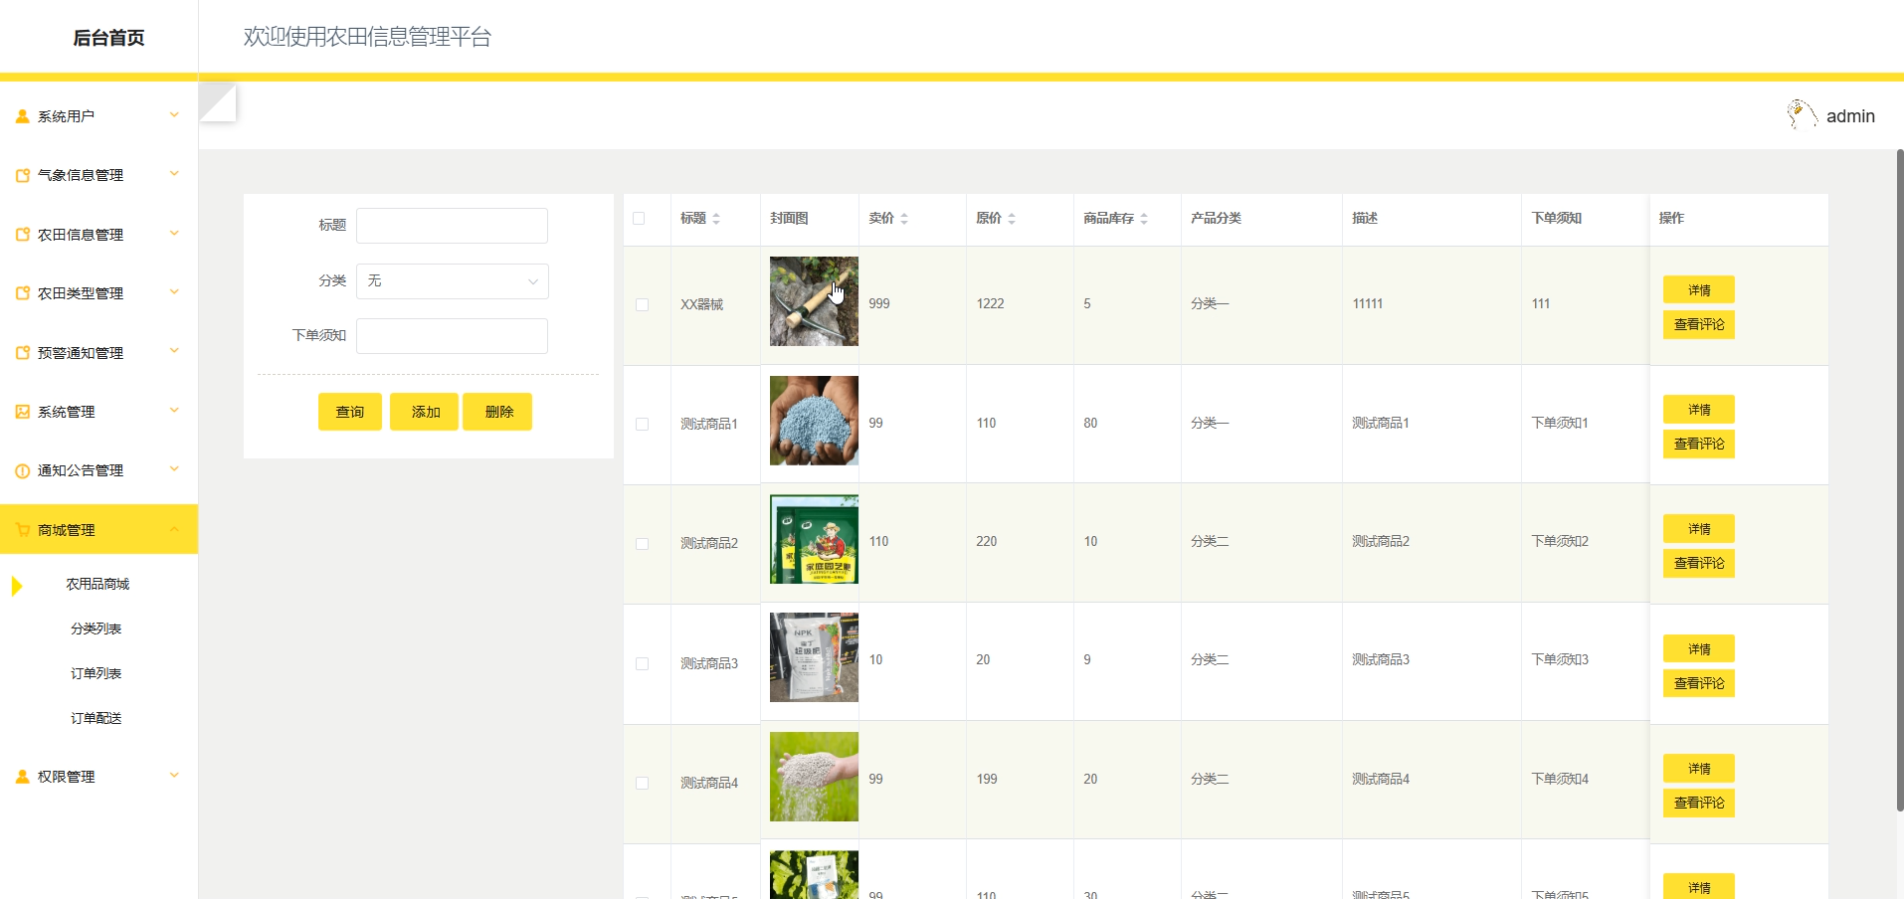The width and height of the screenshot is (1904, 899).
Task: Click the 农田类型管理 sidebar icon
Action: pos(22,293)
